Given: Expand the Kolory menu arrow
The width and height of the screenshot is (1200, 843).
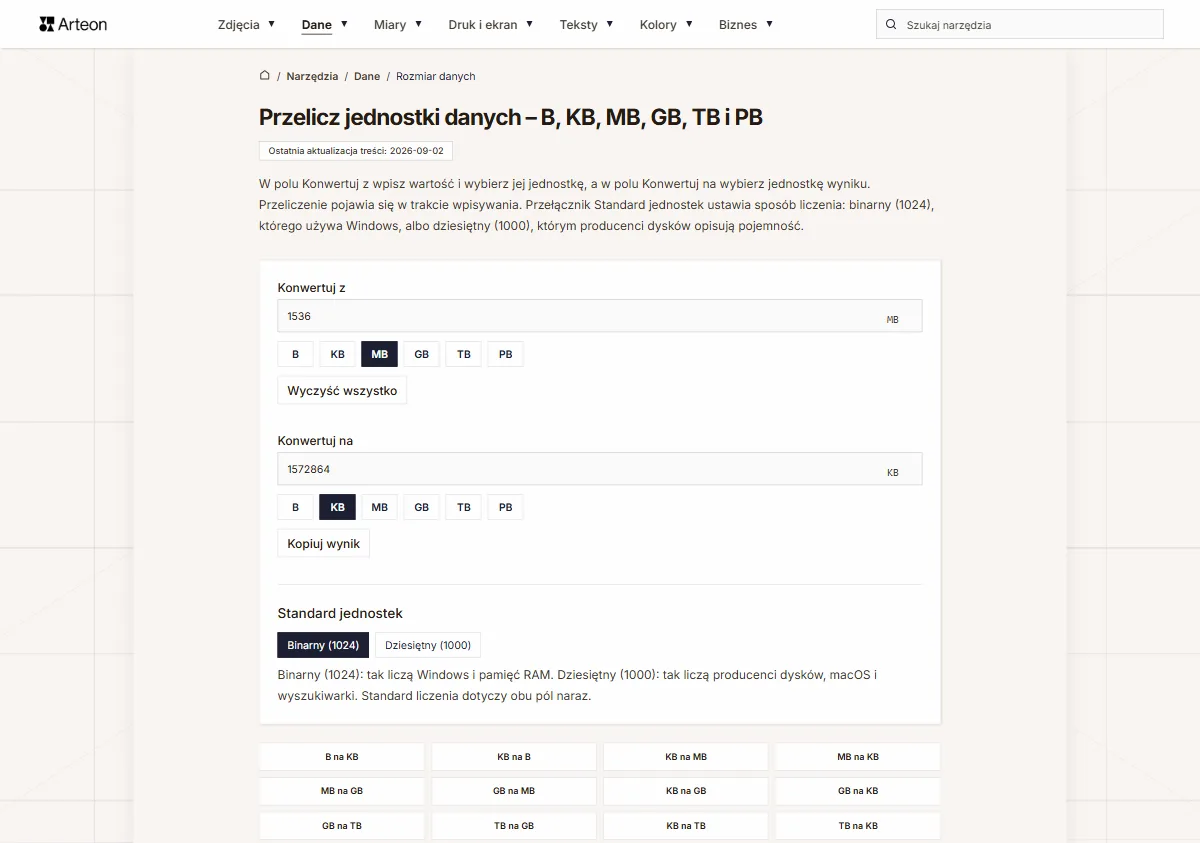Looking at the screenshot, I should pyautogui.click(x=688, y=24).
